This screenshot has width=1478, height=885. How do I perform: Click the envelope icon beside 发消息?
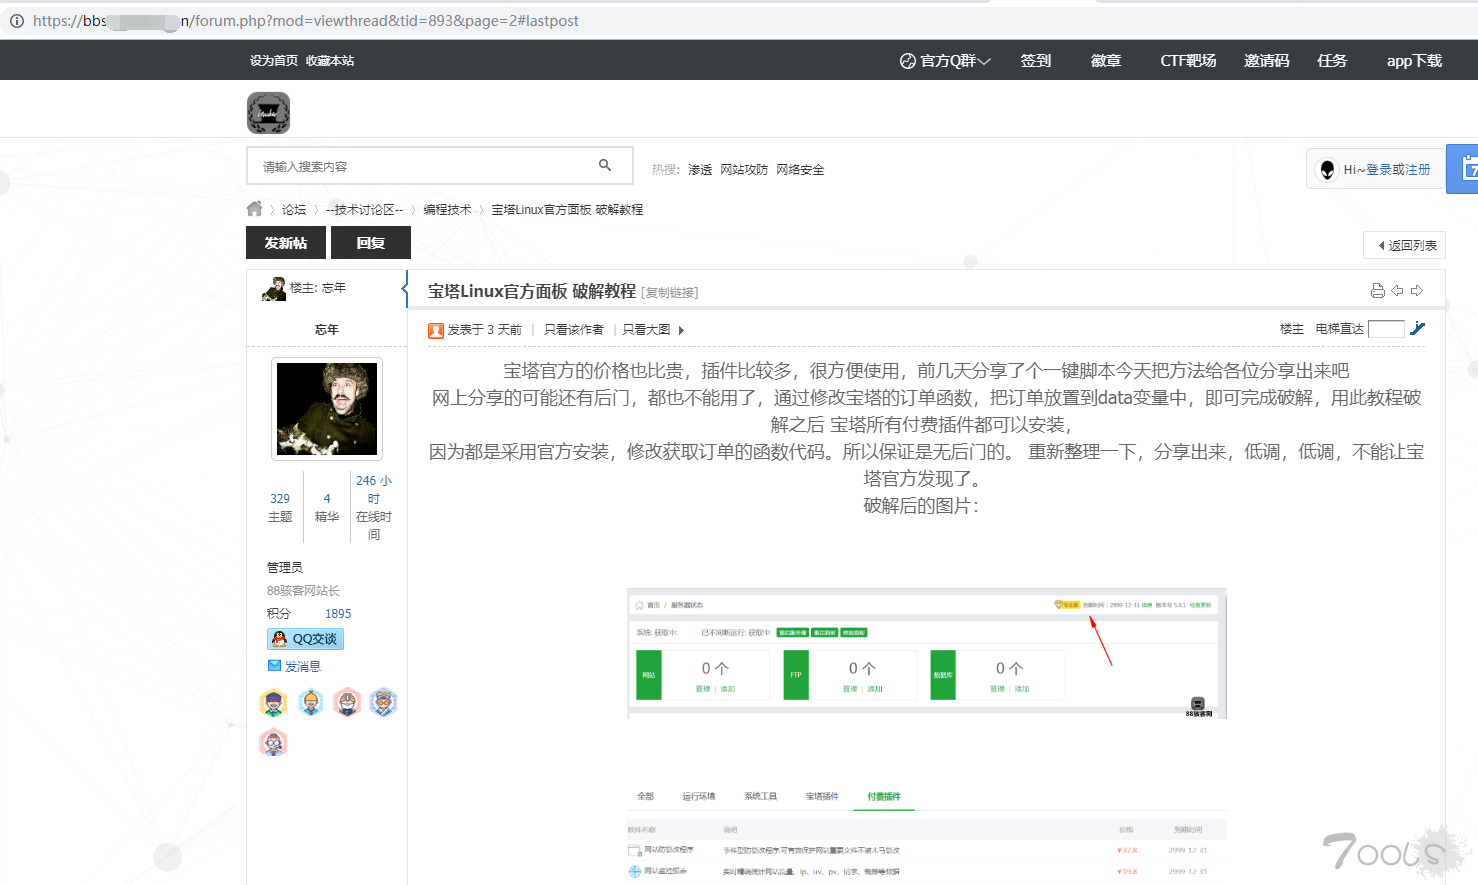click(x=274, y=666)
